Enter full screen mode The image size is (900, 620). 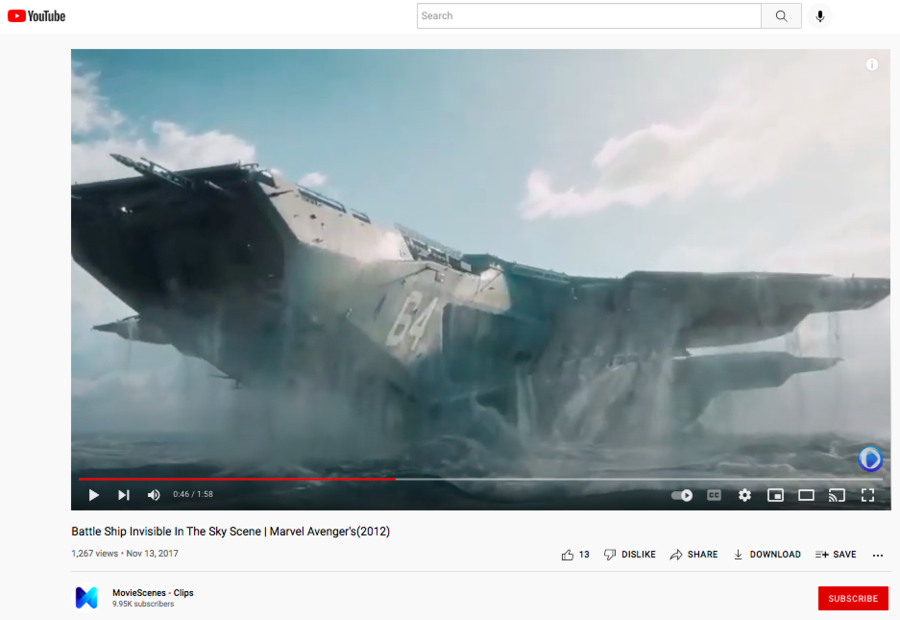pyautogui.click(x=868, y=495)
